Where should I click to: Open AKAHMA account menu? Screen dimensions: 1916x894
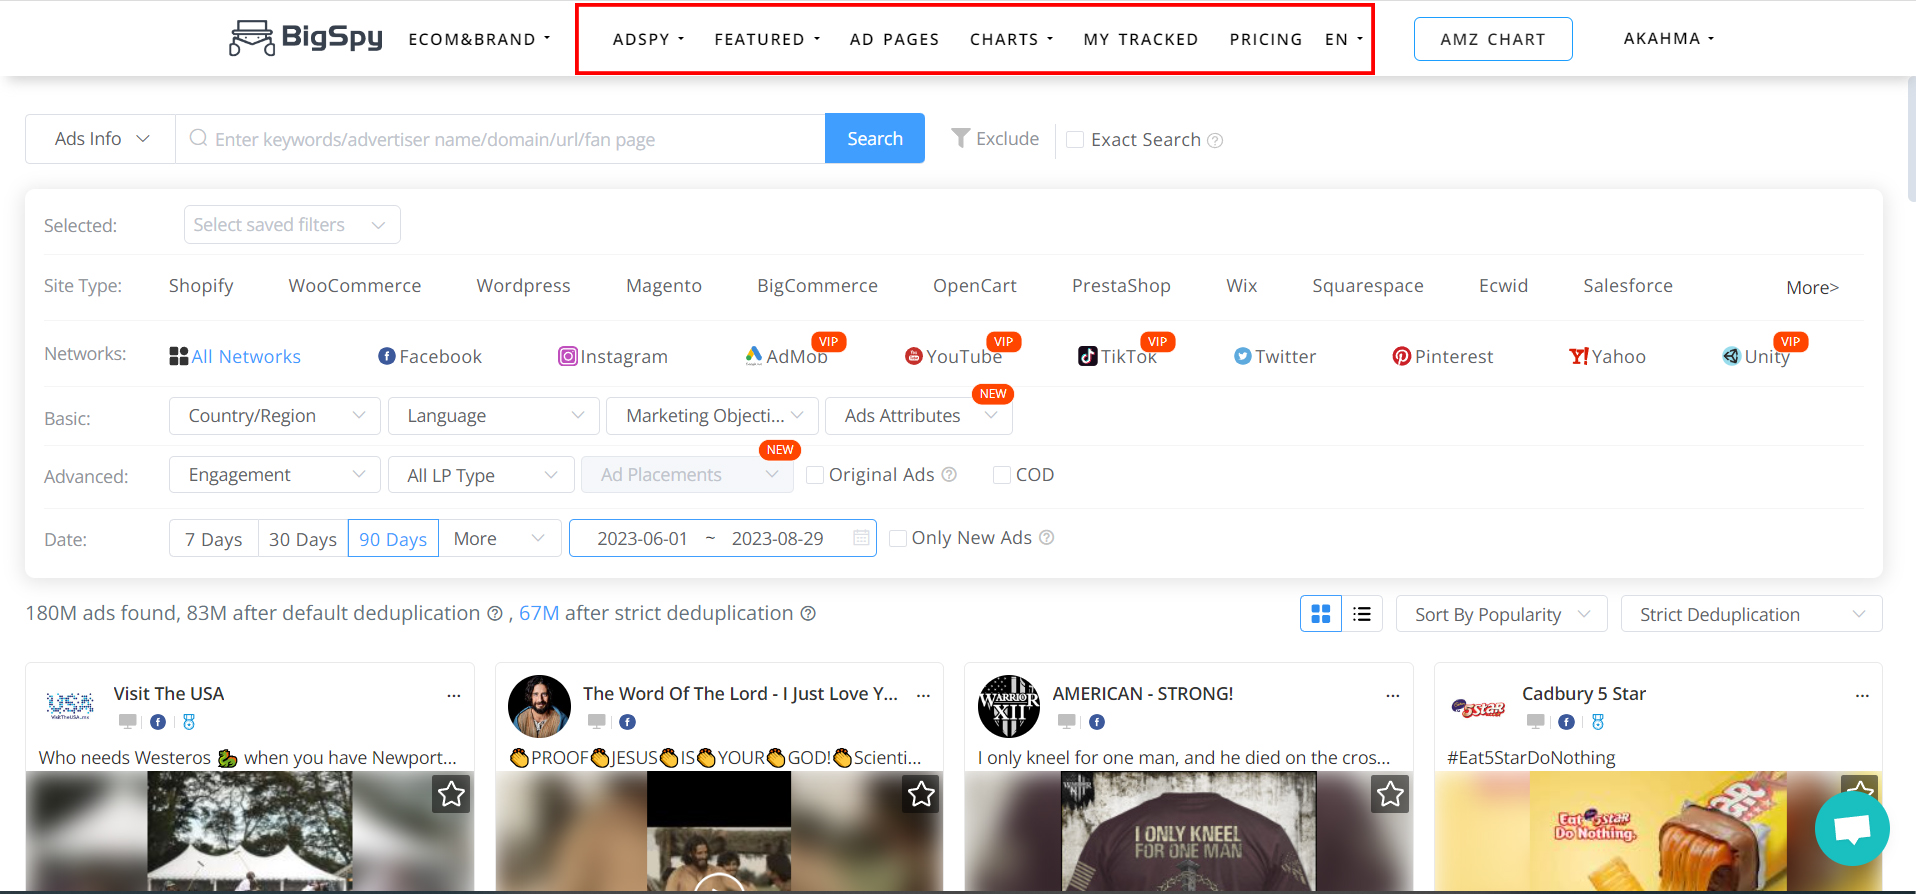coord(1668,38)
